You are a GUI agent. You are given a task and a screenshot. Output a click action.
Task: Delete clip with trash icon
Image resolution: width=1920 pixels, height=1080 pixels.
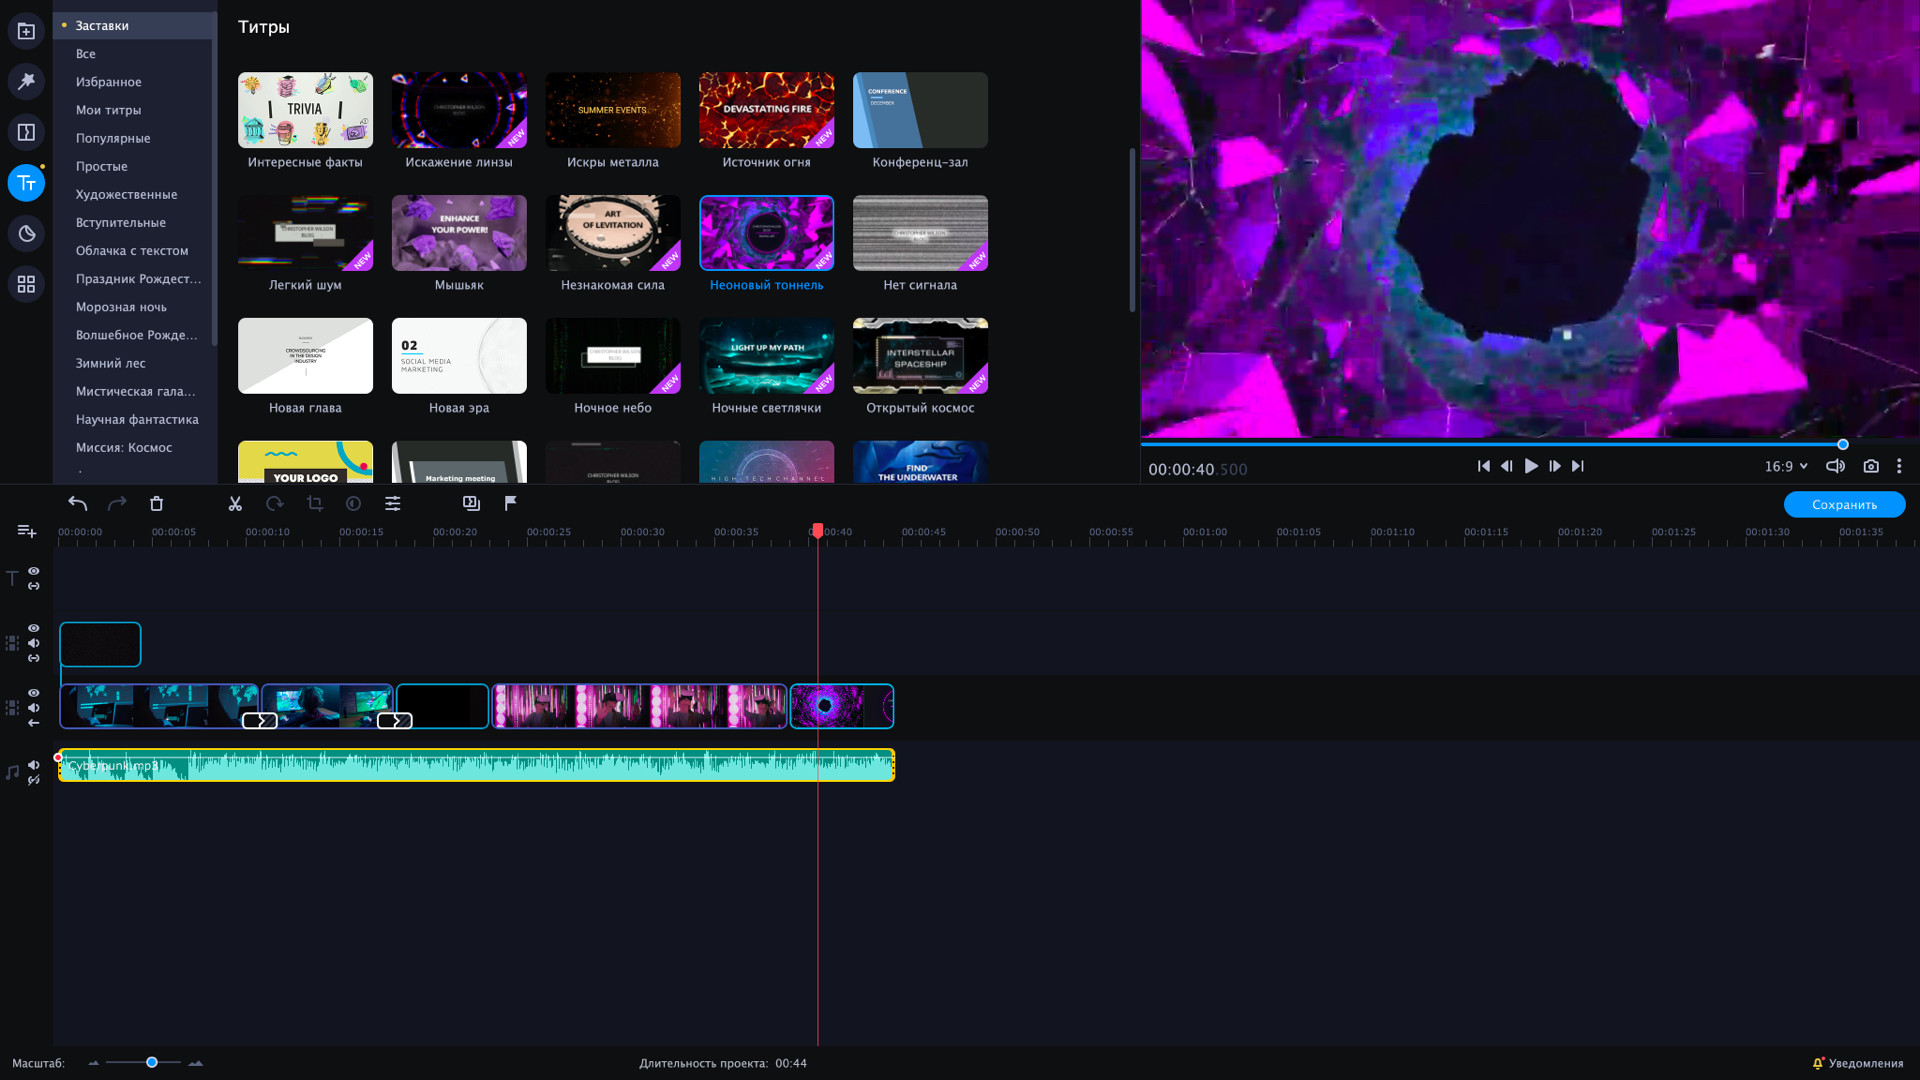coord(157,504)
